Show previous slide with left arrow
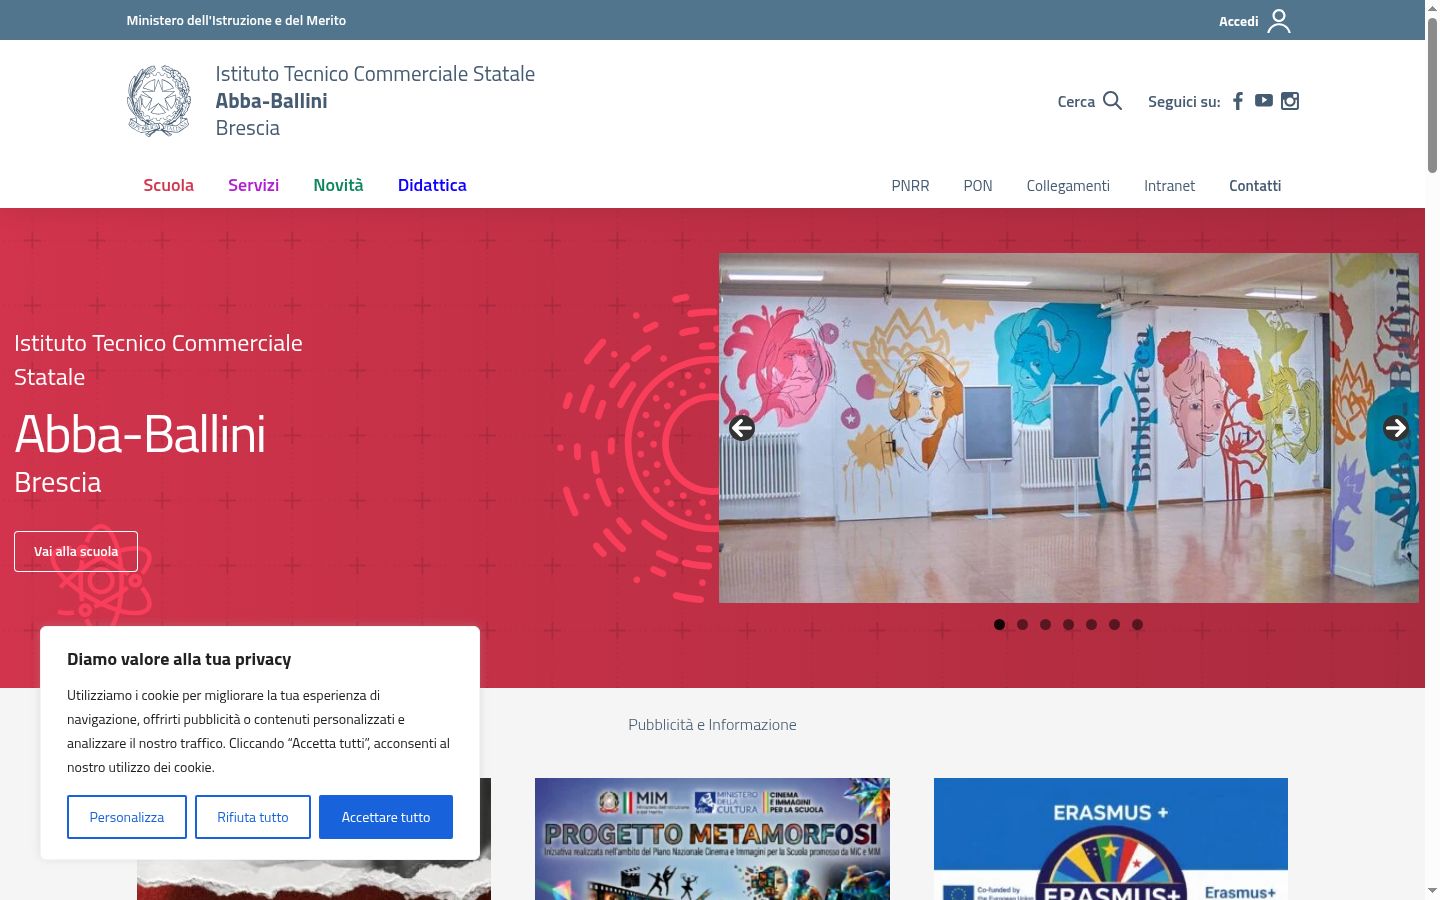The image size is (1440, 900). tap(742, 428)
